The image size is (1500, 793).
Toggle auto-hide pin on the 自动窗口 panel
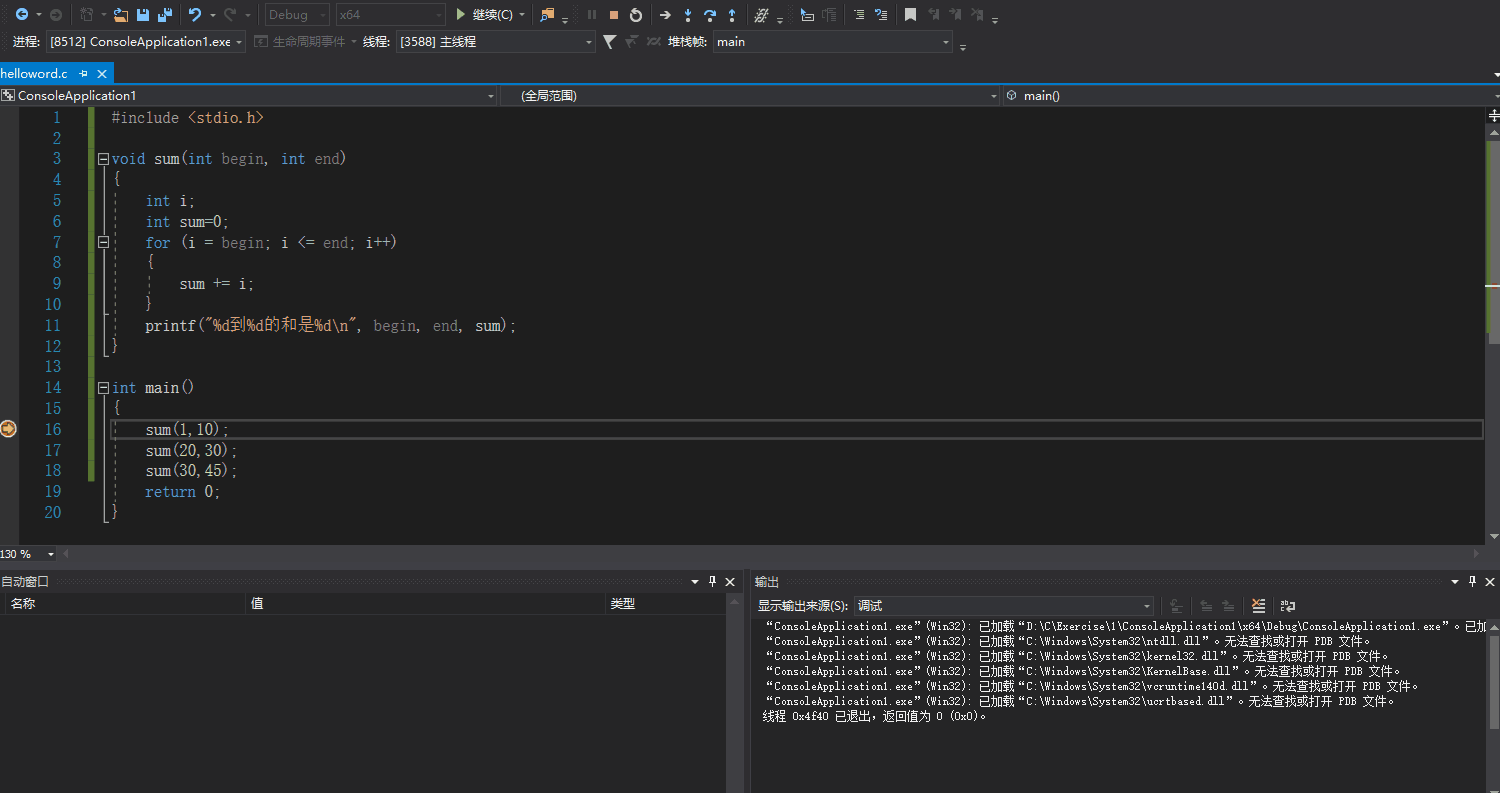712,582
